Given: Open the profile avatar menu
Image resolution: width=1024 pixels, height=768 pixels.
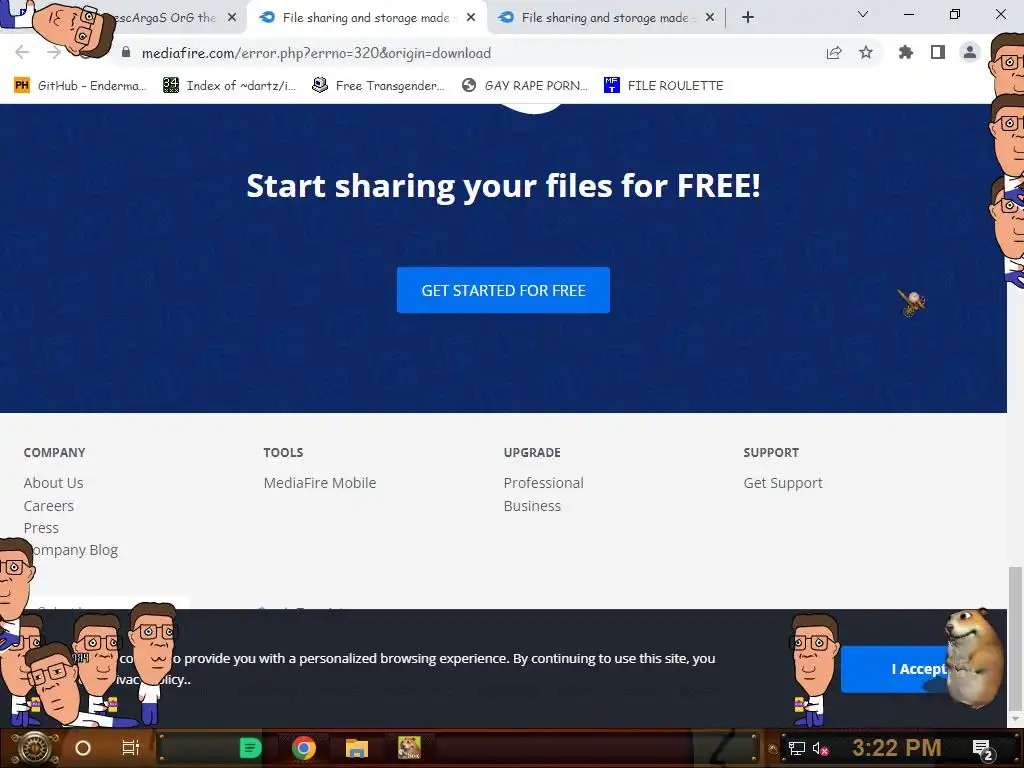Looking at the screenshot, I should click(970, 52).
